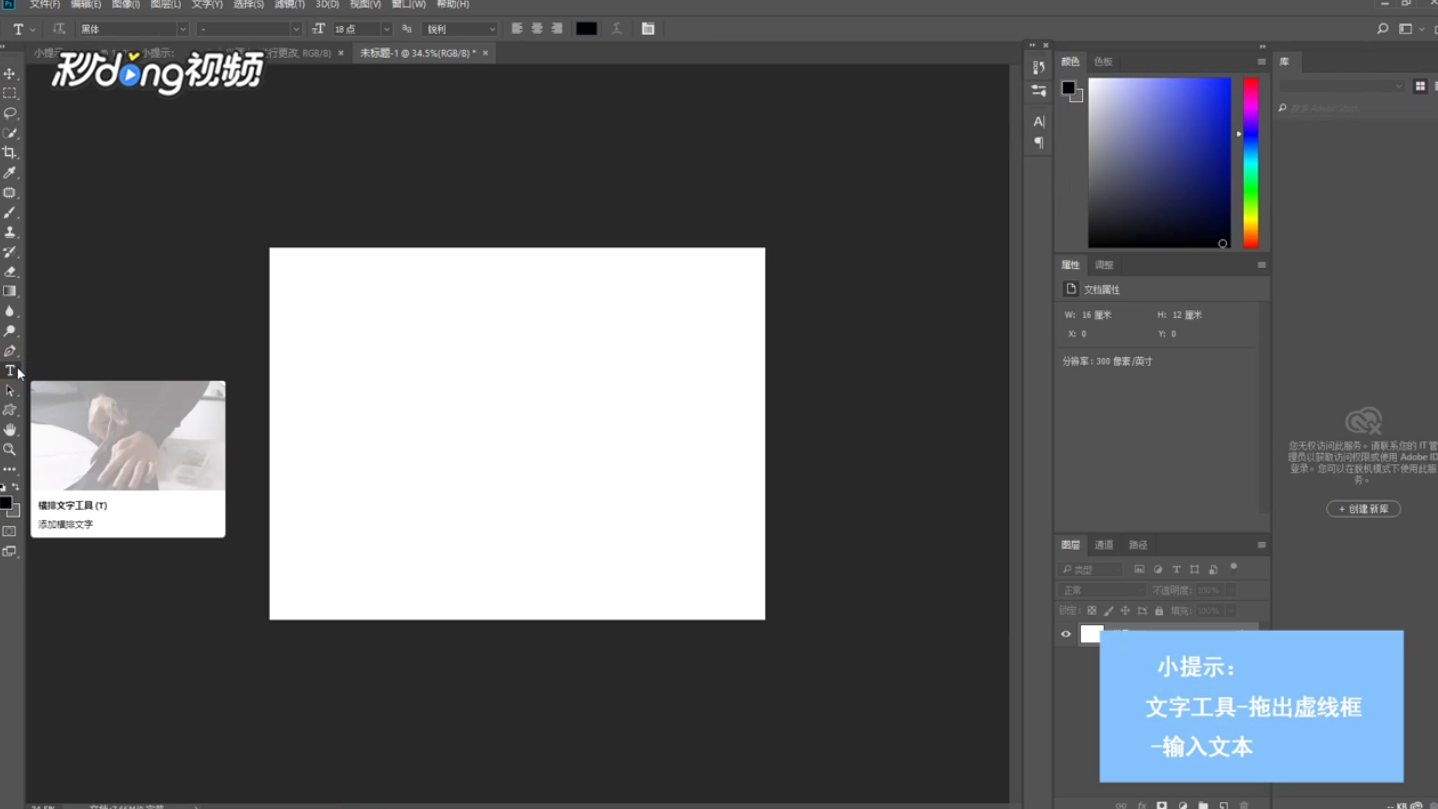The image size is (1438, 809).
Task: Select the Move tool
Action: pos(10,74)
